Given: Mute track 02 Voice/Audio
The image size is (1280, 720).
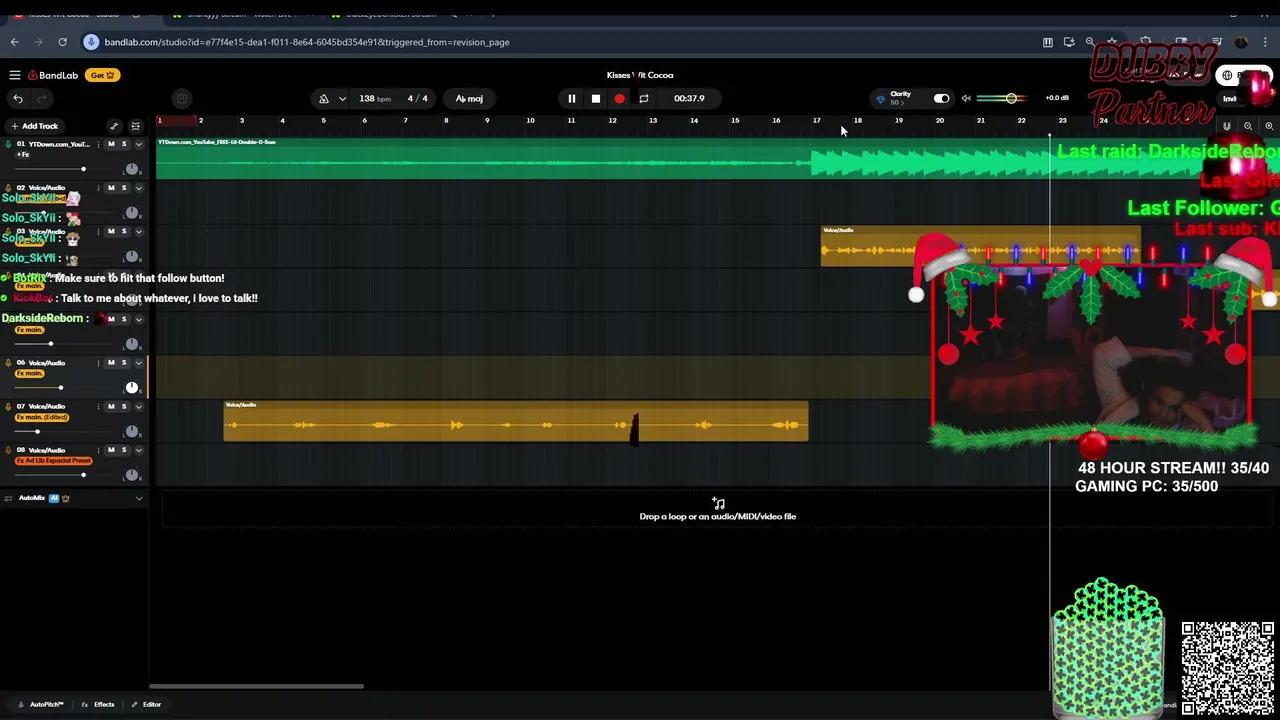Looking at the screenshot, I should [x=111, y=188].
